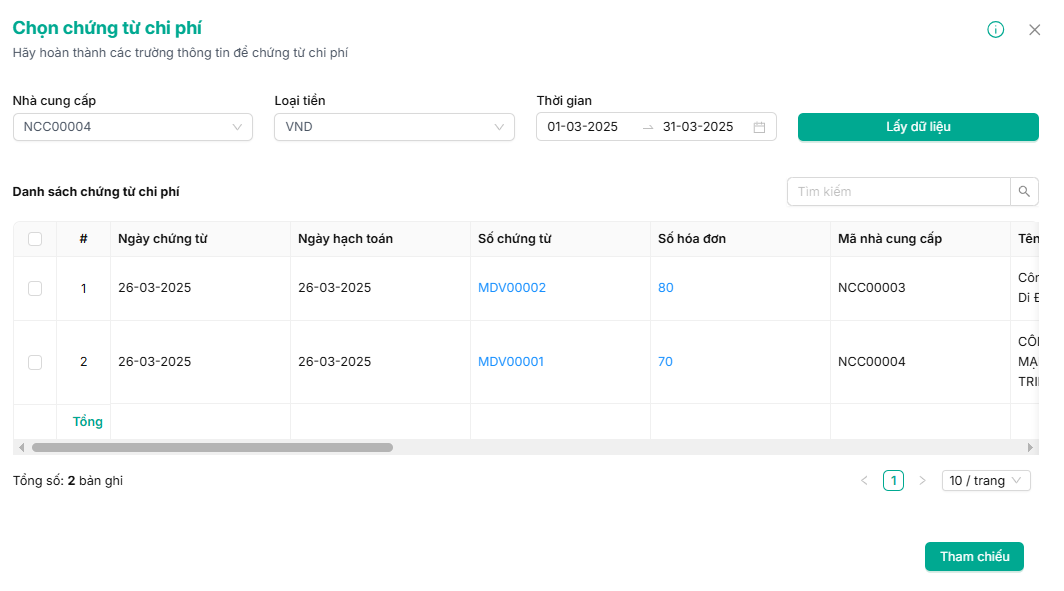Click the Tìm kiếm search input field

tap(898, 191)
